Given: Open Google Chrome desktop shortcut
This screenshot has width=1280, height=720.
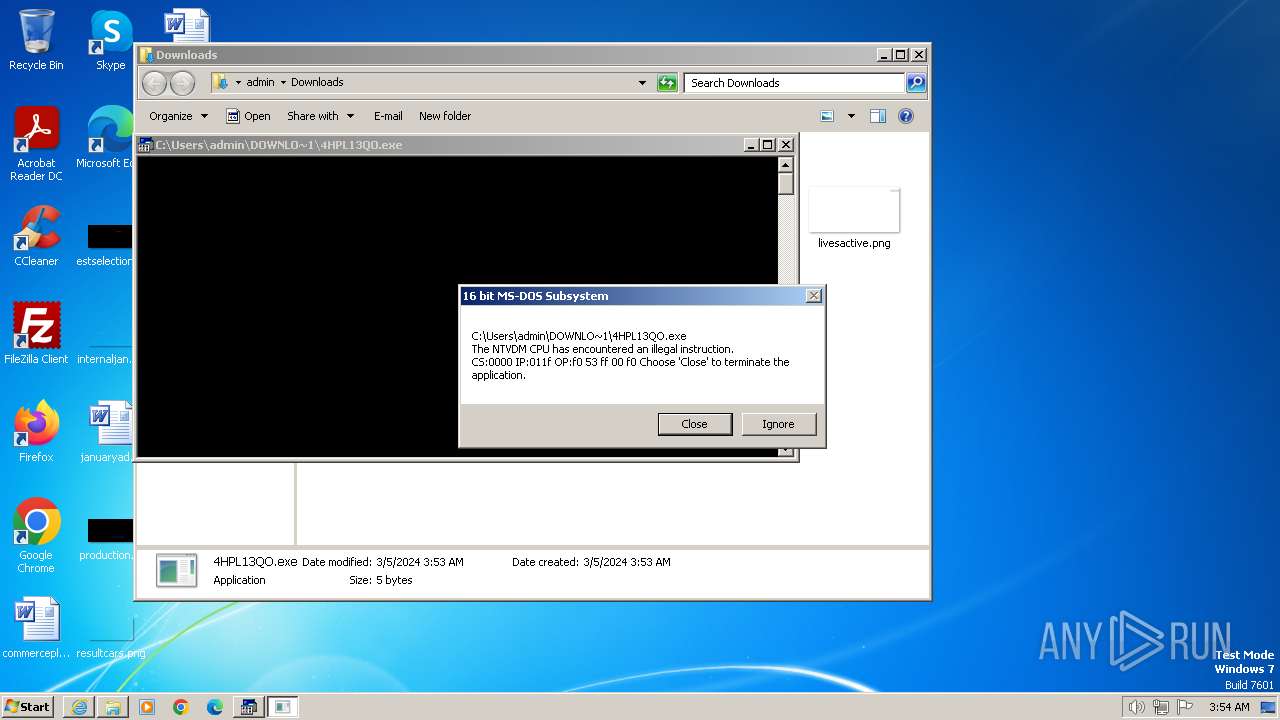Looking at the screenshot, I should [36, 535].
